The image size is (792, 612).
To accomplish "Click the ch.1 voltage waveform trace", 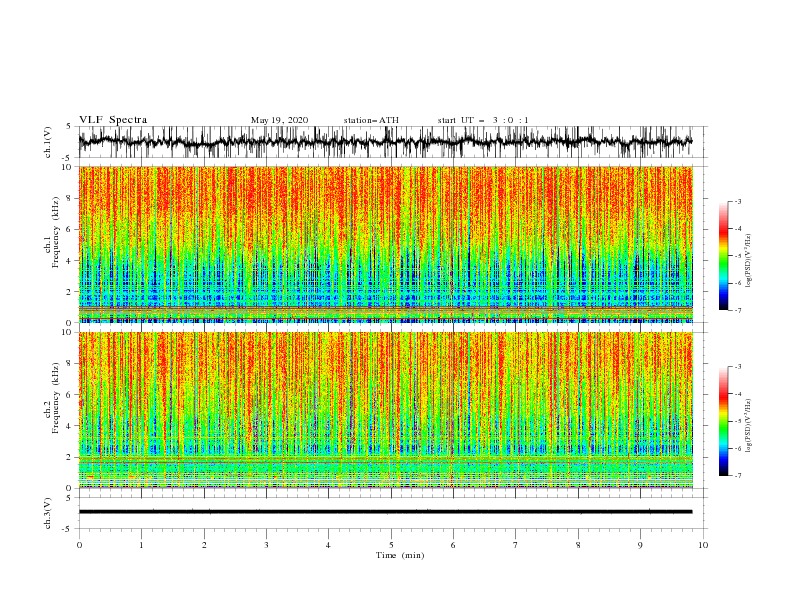I will (x=385, y=142).
